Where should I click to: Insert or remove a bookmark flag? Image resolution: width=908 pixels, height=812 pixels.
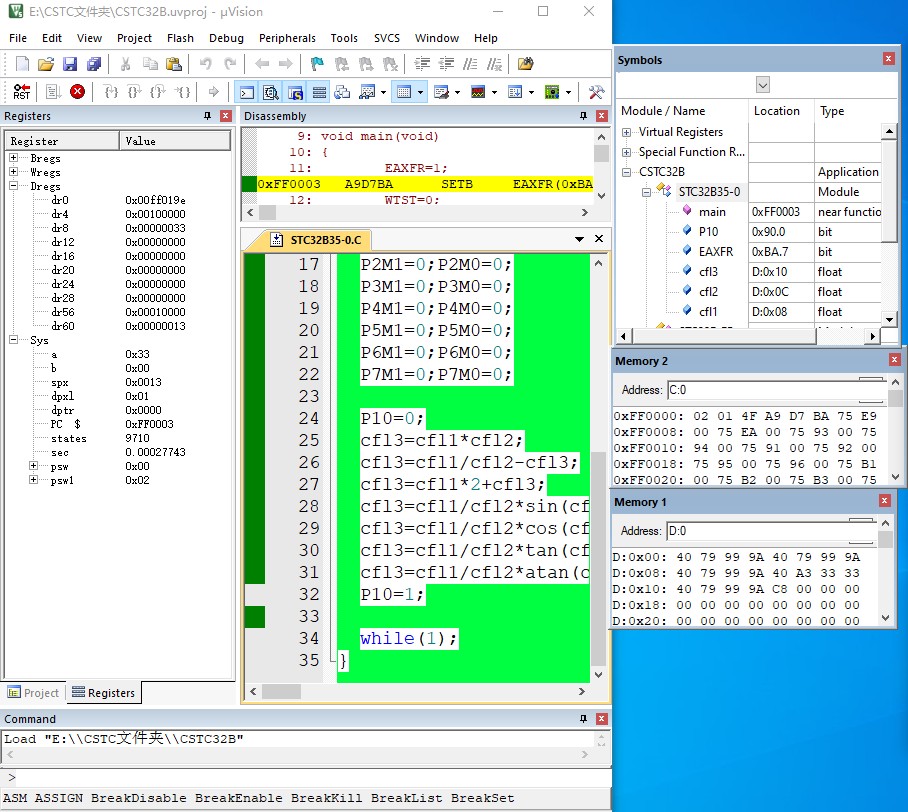tap(317, 64)
